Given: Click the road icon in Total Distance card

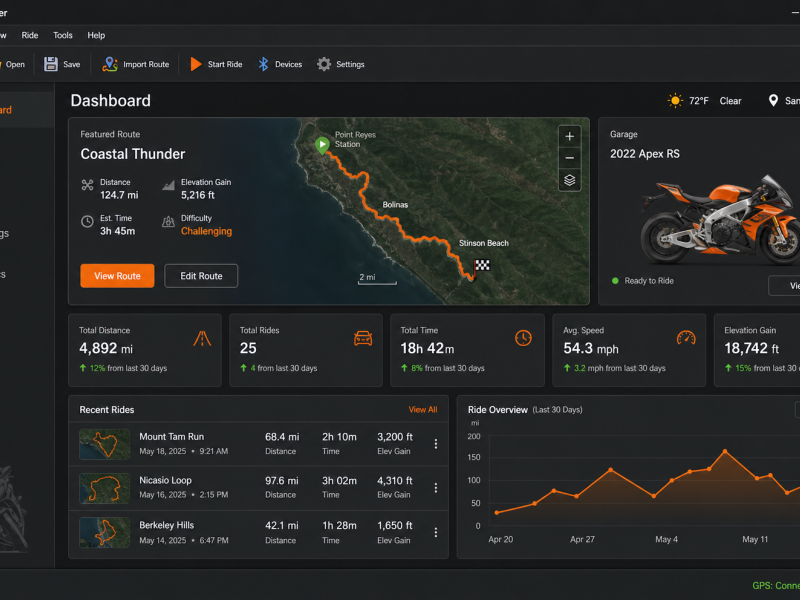Looking at the screenshot, I should point(202,338).
